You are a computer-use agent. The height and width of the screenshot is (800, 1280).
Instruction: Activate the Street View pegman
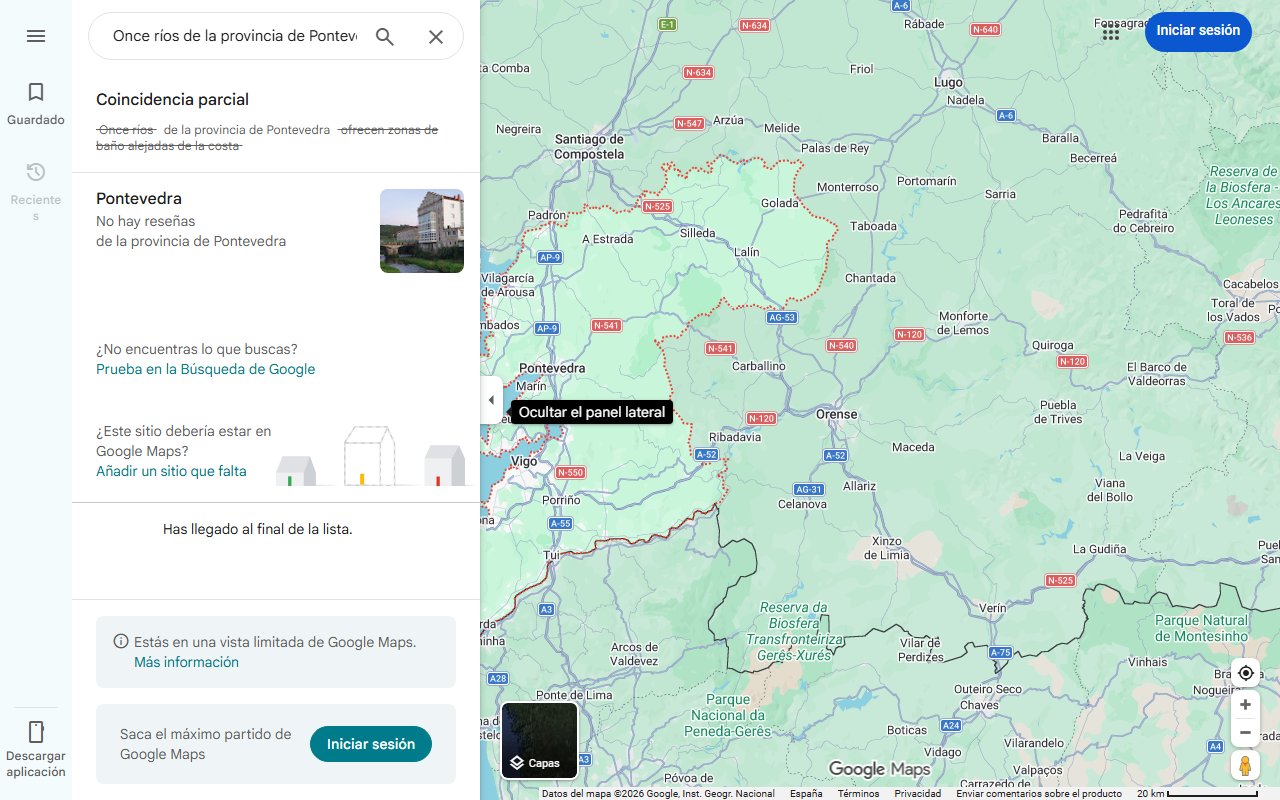tap(1245, 766)
